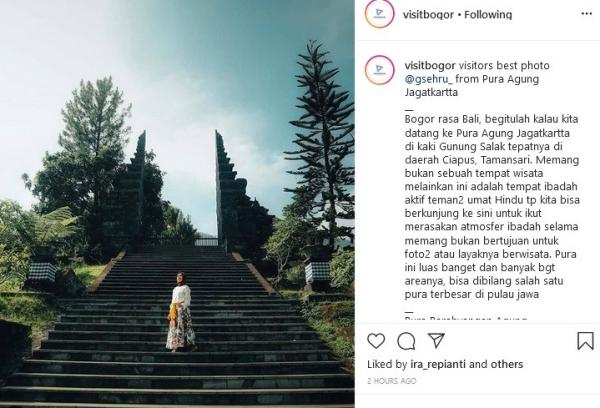The image size is (600, 408).
Task: Open the @gsehru_ mention link
Action: (428, 79)
